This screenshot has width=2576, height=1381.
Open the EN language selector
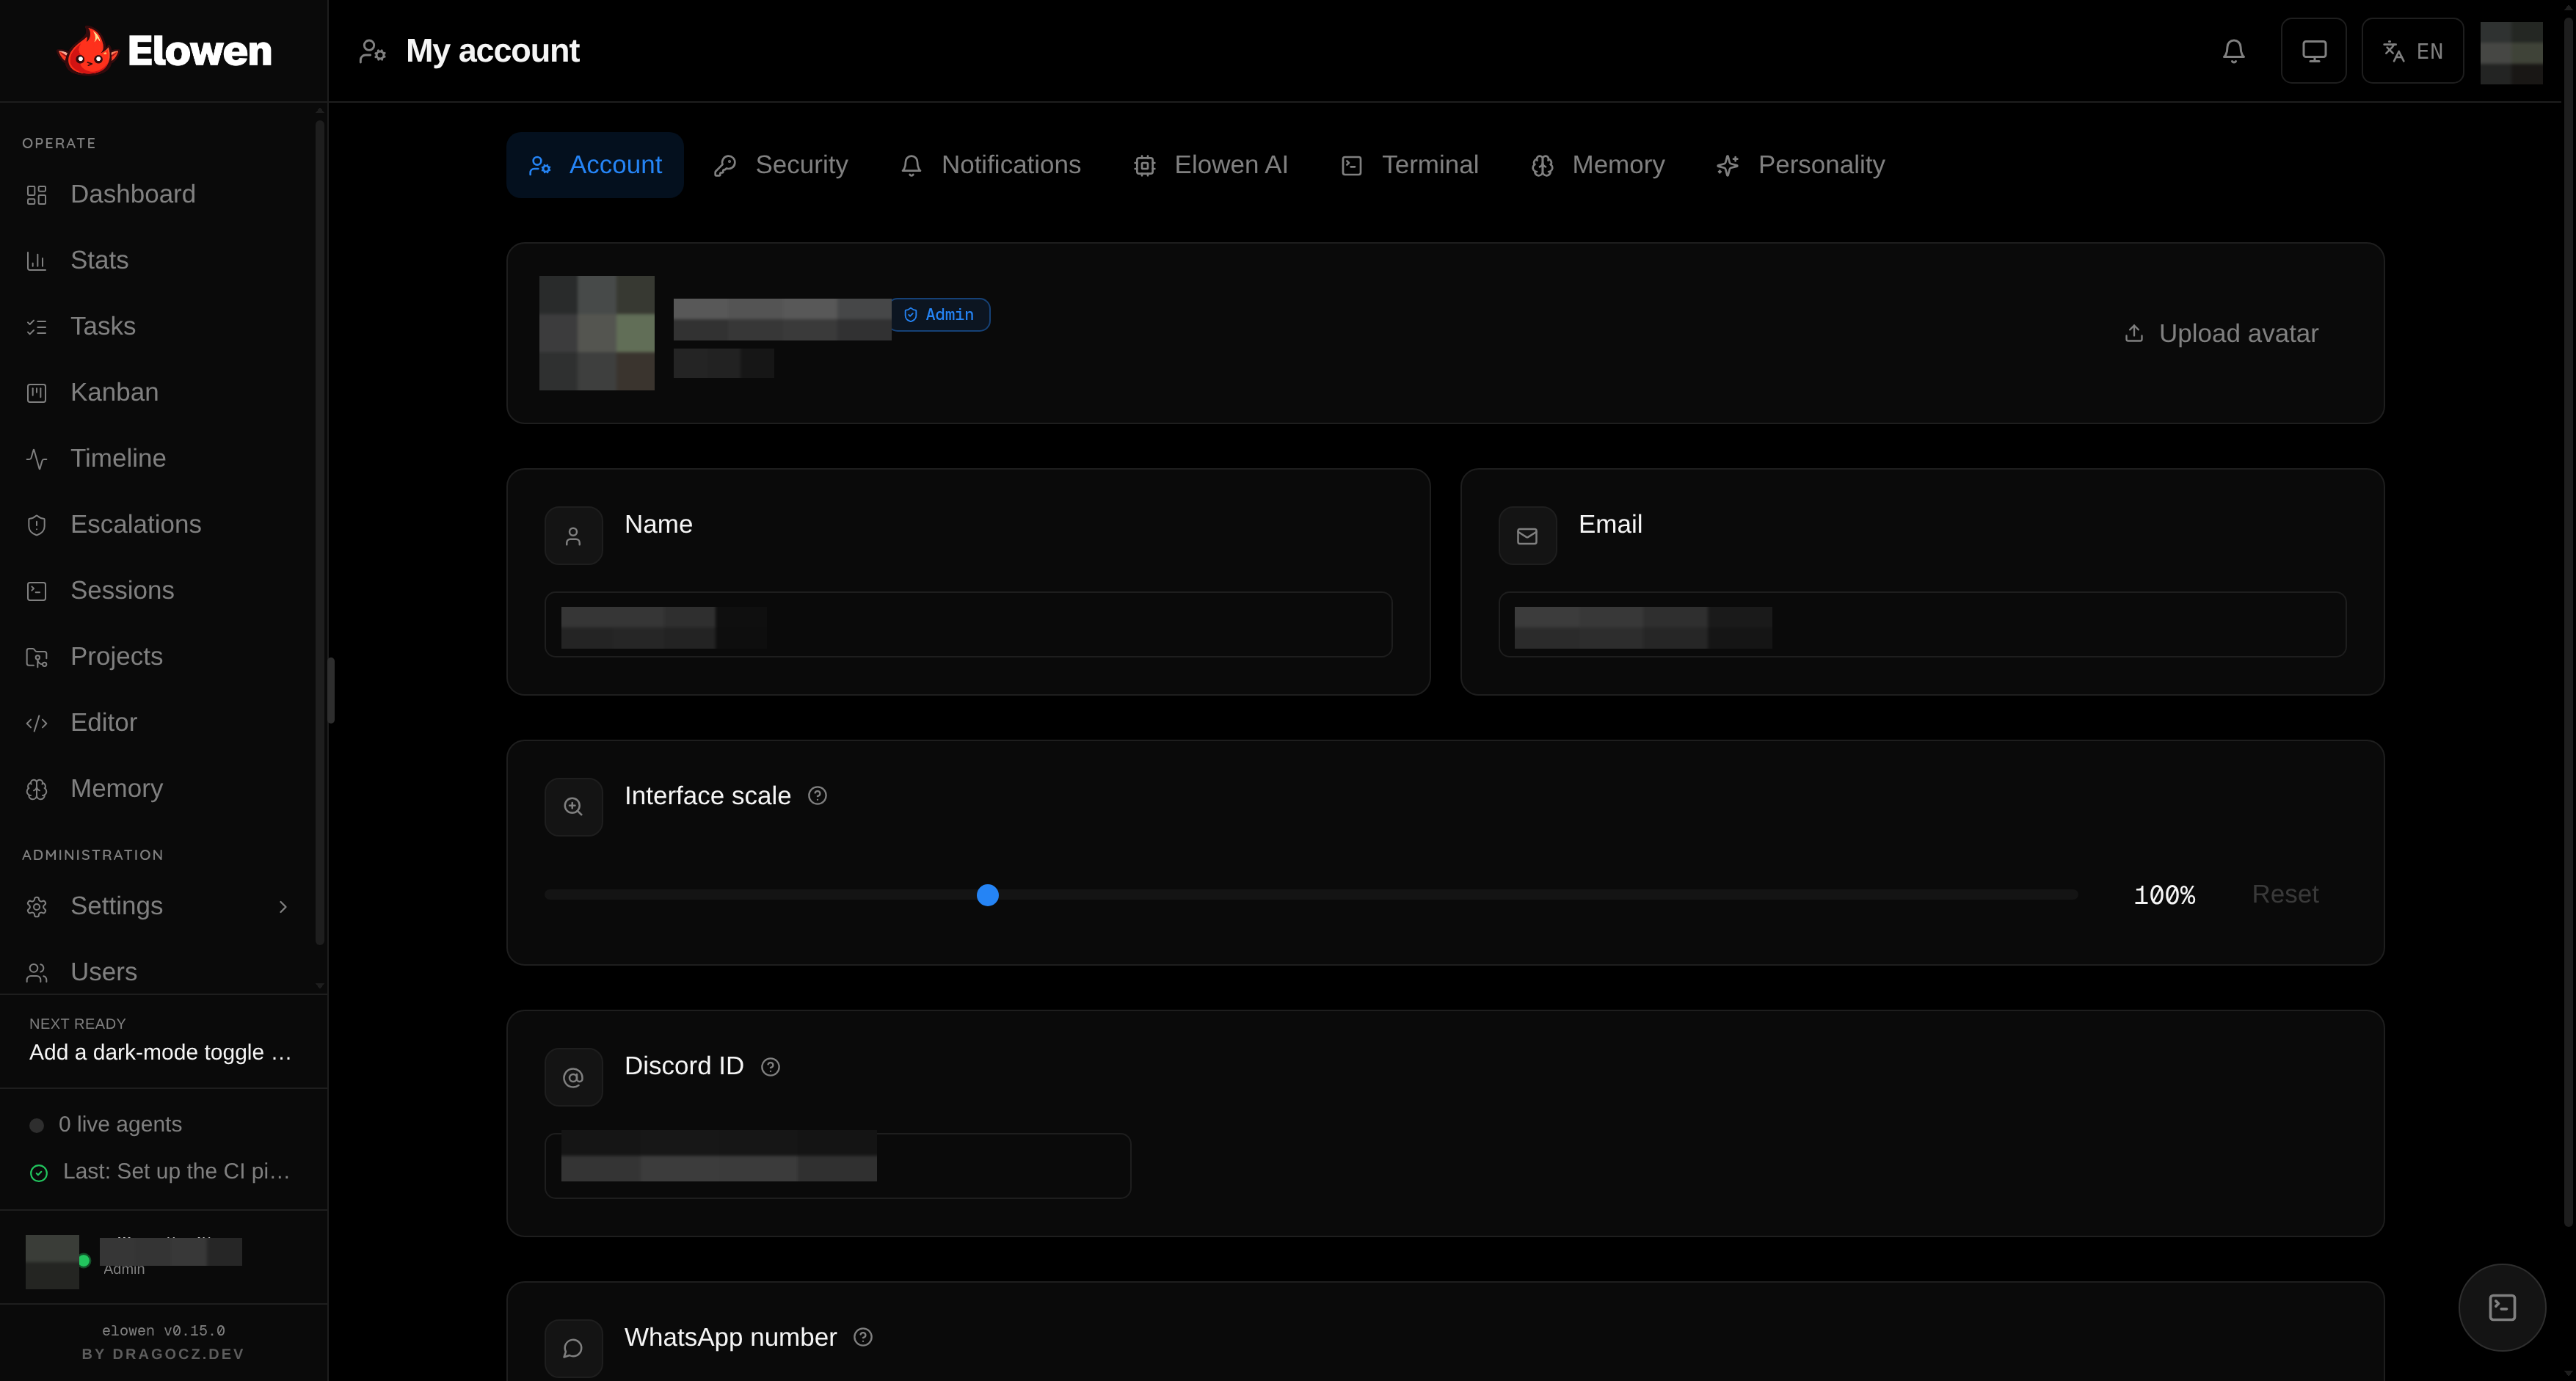point(2412,51)
